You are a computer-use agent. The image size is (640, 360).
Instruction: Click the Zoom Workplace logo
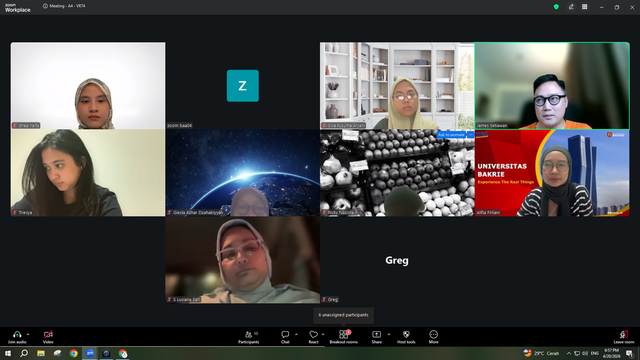[x=18, y=8]
